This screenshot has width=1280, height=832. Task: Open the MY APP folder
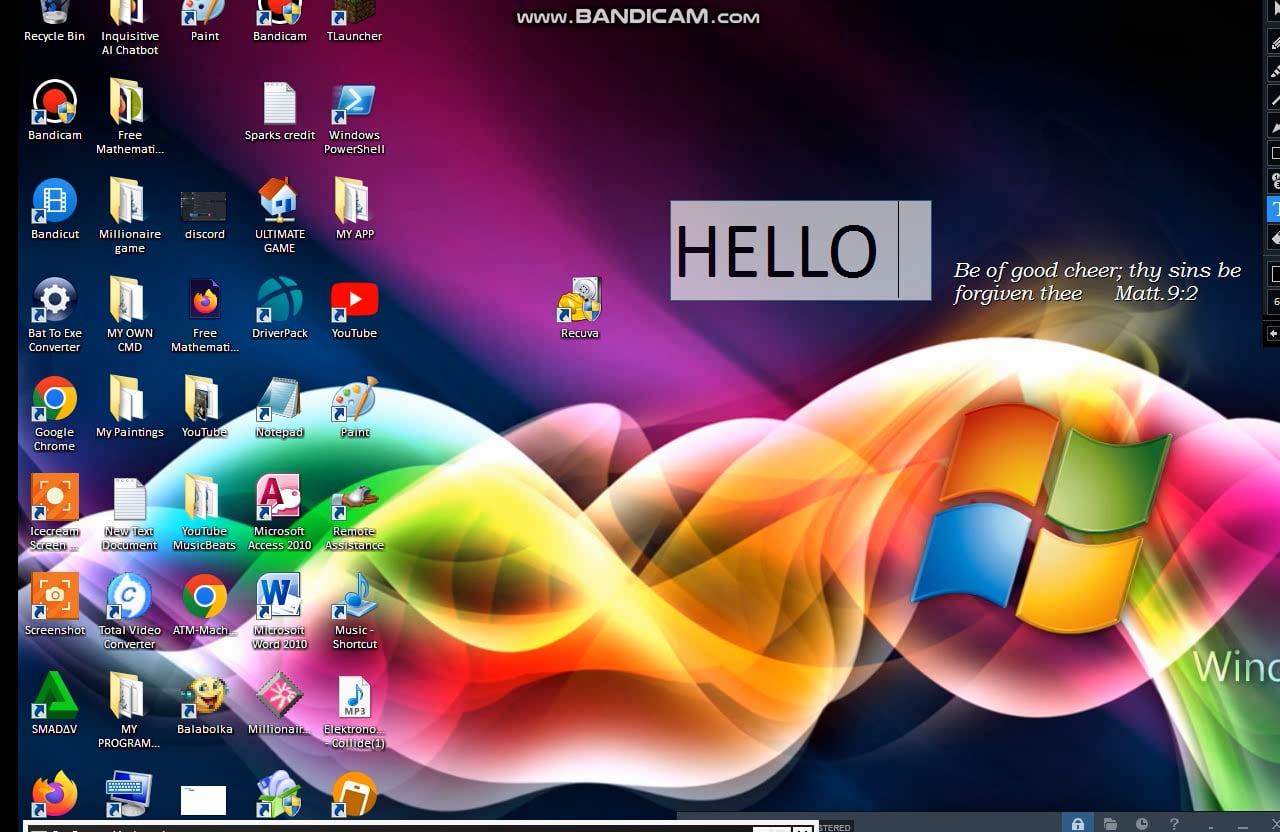pyautogui.click(x=354, y=210)
